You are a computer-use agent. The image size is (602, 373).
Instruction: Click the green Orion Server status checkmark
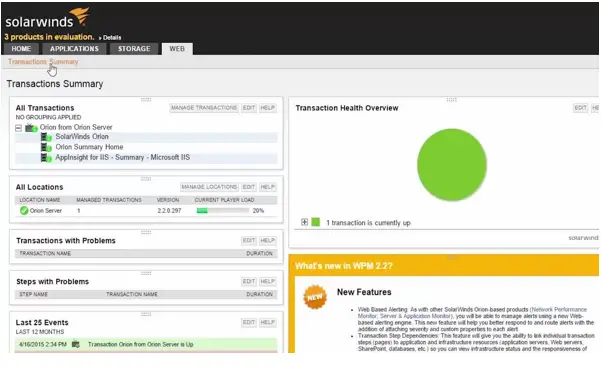24,210
